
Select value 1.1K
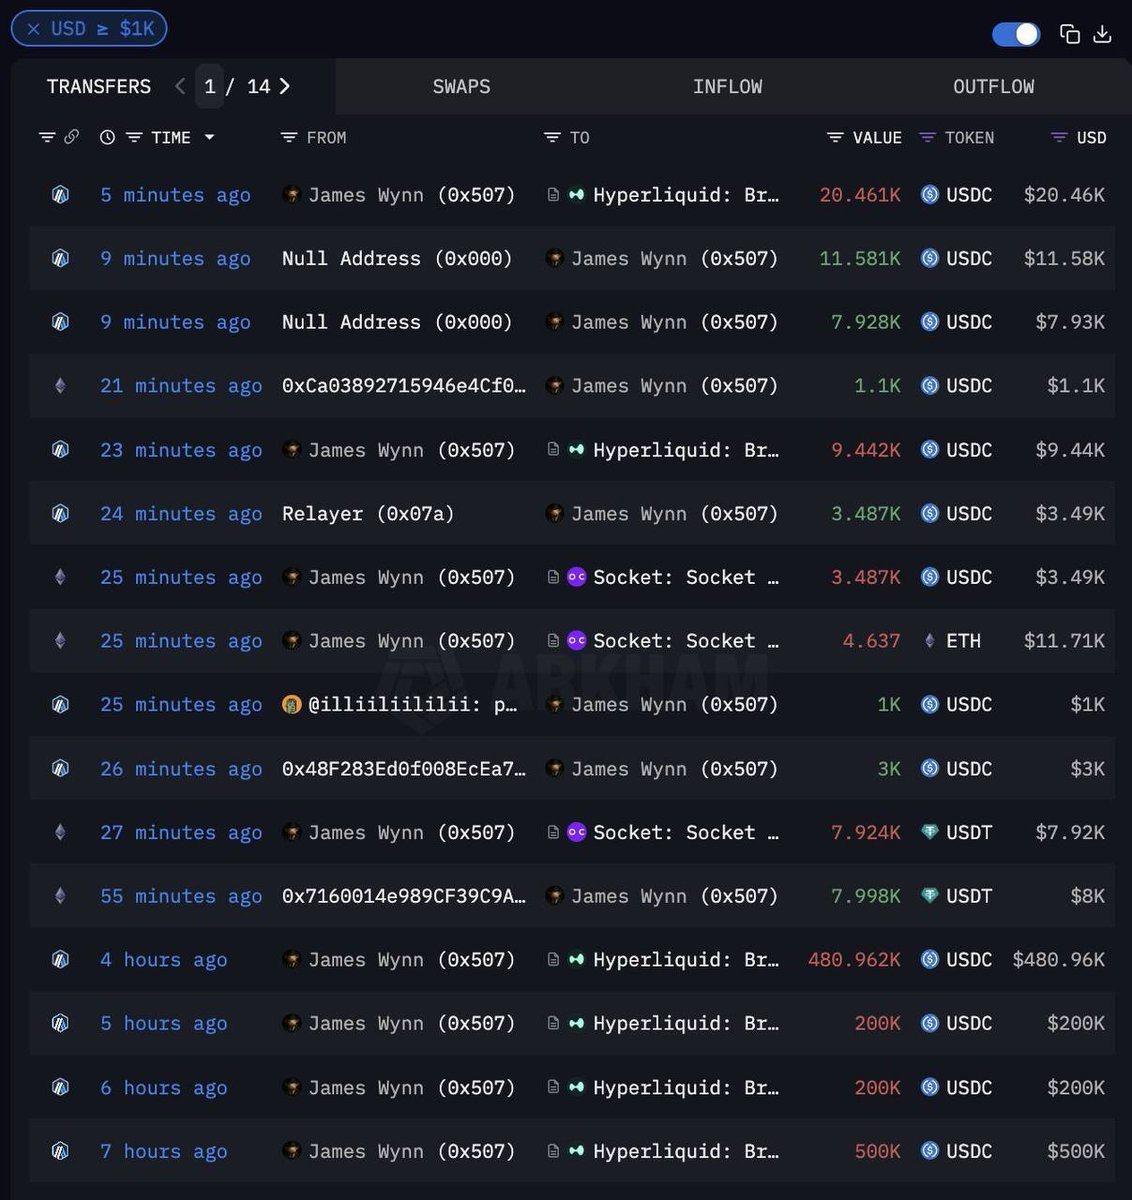(x=877, y=386)
